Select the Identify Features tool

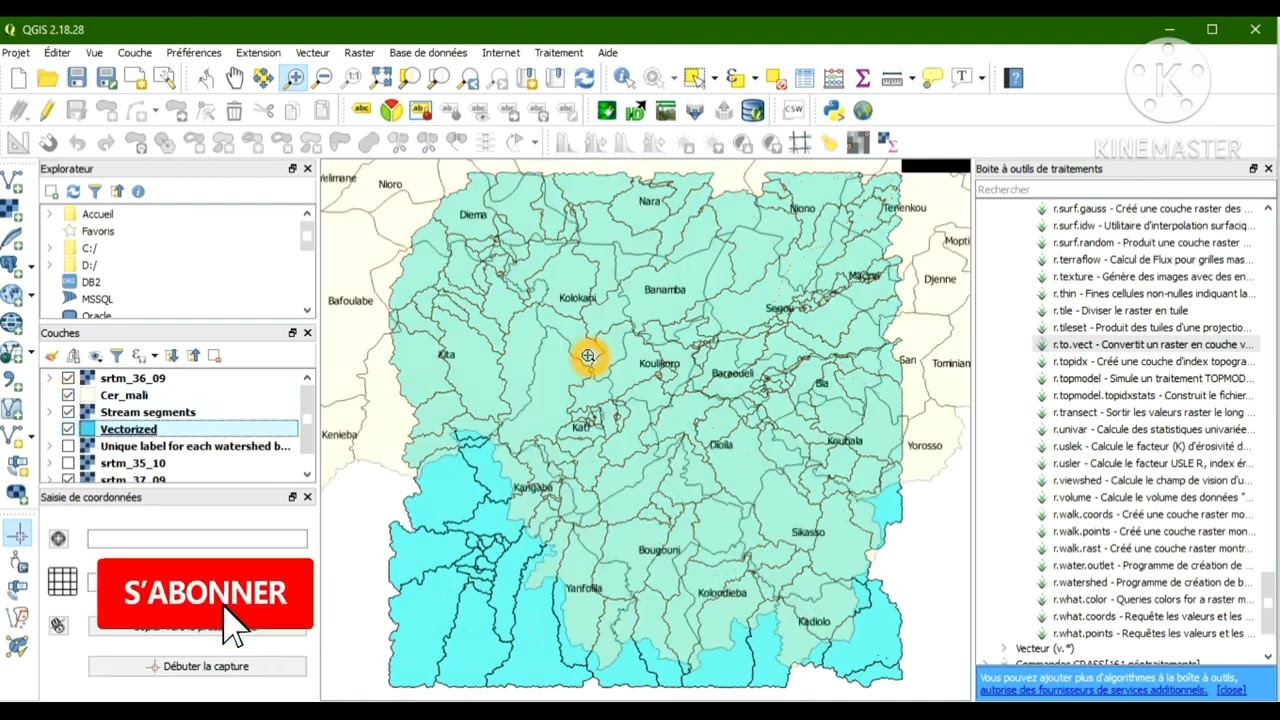pos(624,78)
